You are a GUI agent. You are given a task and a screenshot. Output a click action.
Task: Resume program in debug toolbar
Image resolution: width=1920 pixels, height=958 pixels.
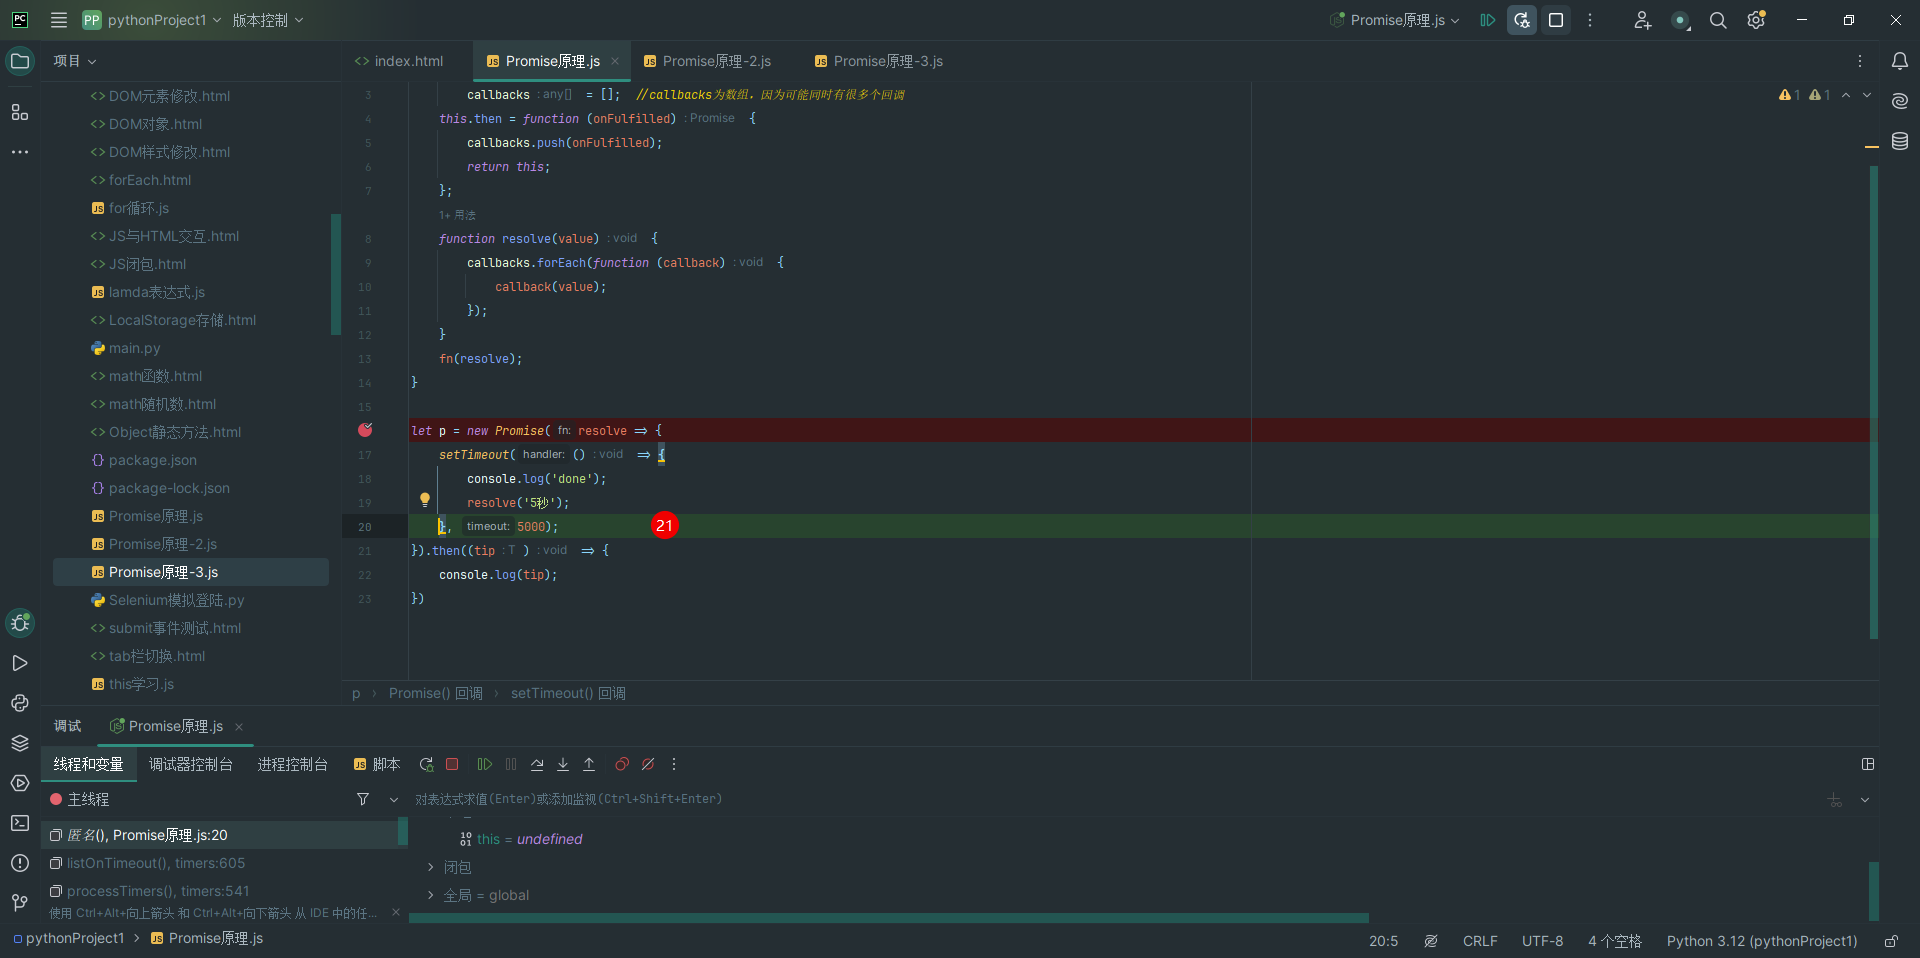coord(485,764)
